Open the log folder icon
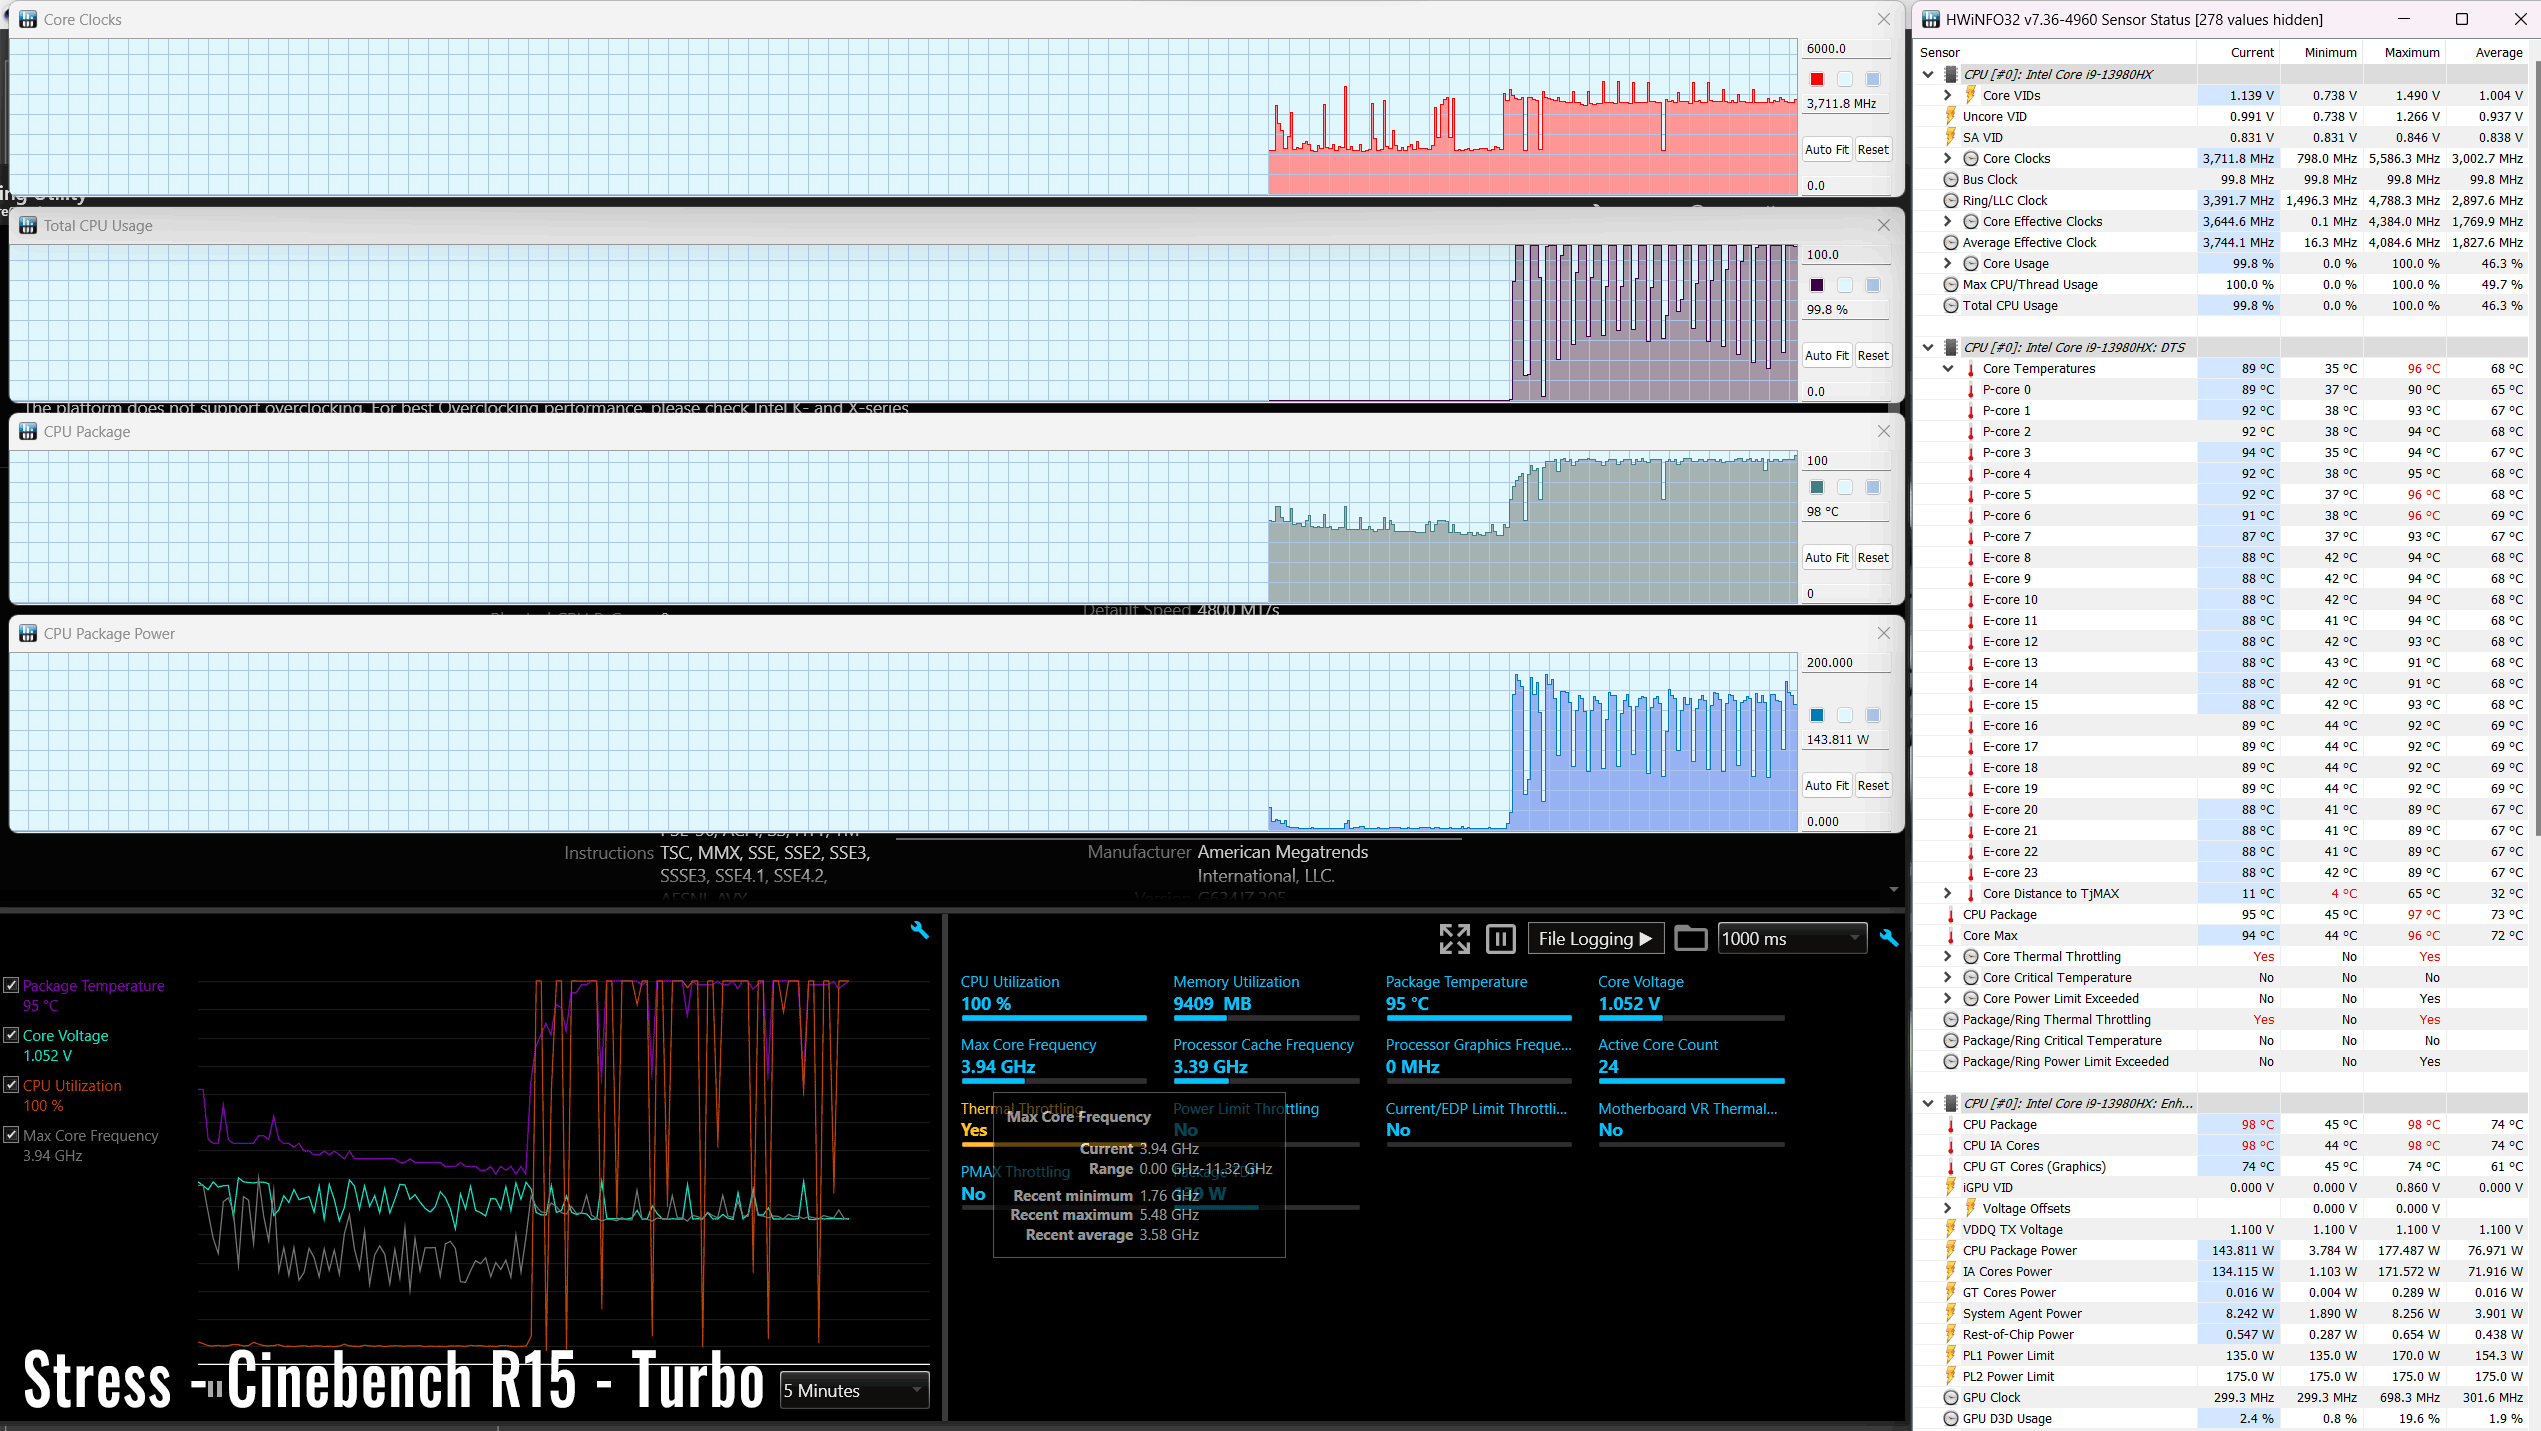The image size is (2541, 1431). click(1690, 938)
